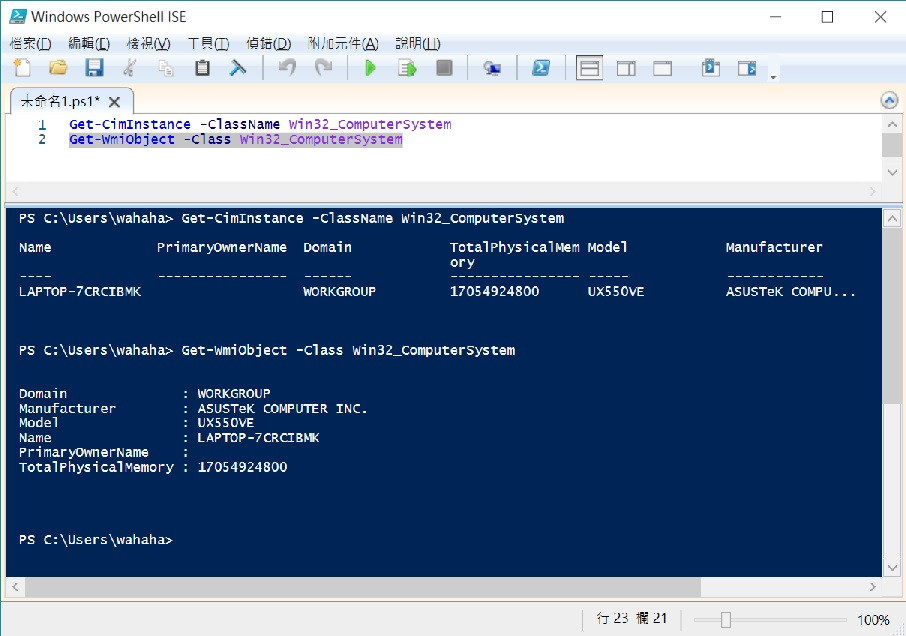Click line 1 Get-CimInstance command in editor
Screen dimensions: 906x636
coord(260,124)
